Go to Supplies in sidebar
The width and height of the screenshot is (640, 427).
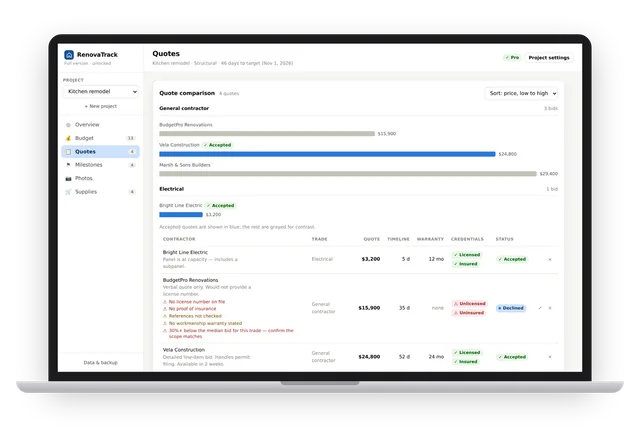point(100,192)
